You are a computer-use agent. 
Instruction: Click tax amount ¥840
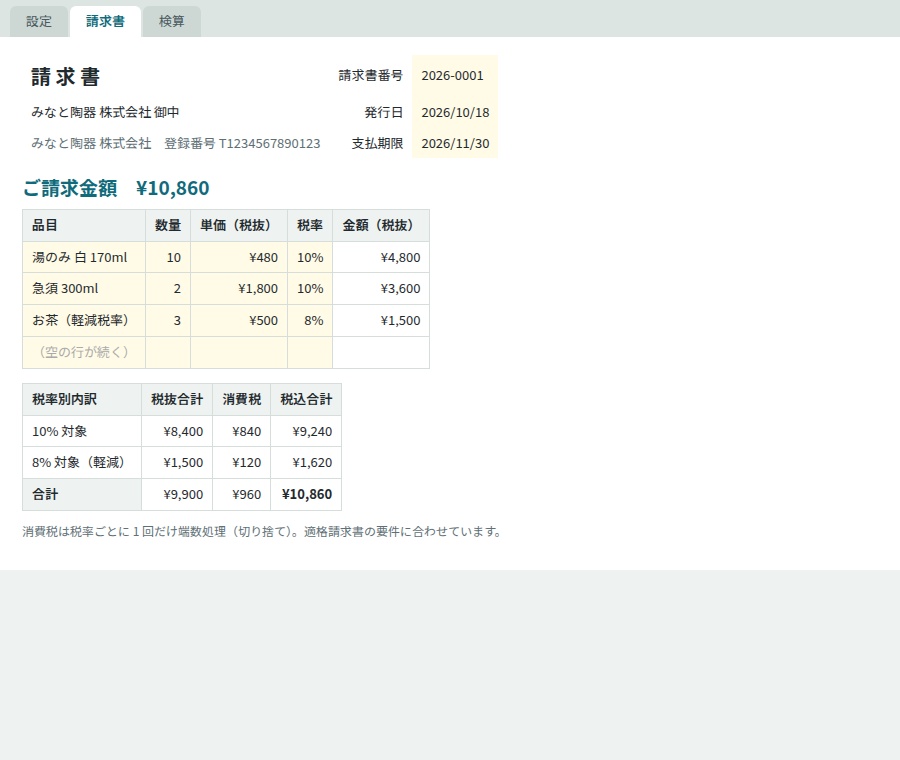point(242,431)
